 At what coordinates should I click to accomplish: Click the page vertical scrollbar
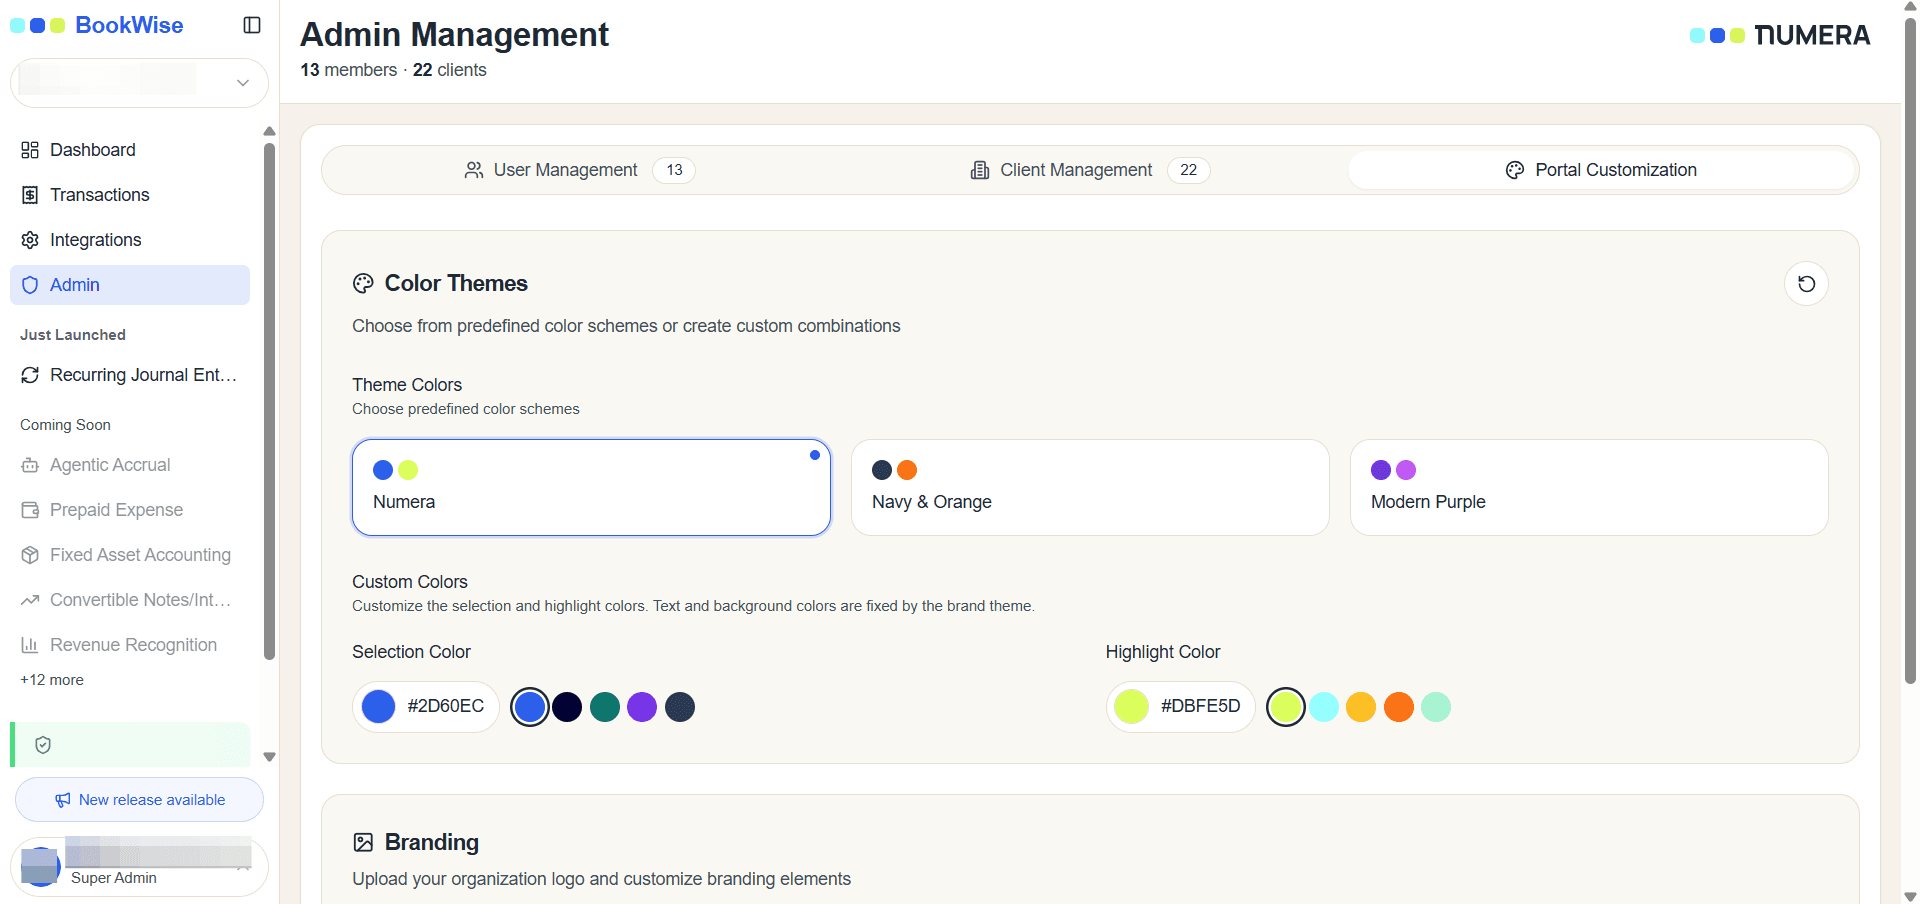point(1910,350)
